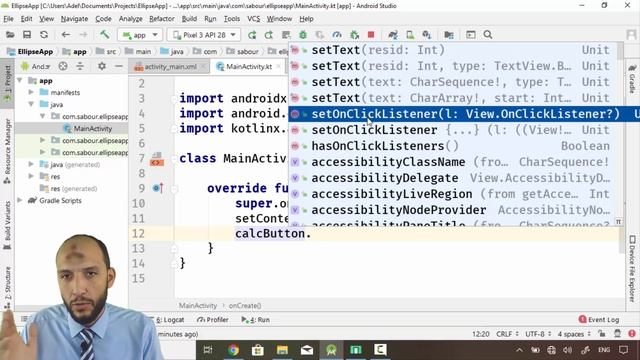Open the Android view selector dropdown
The height and width of the screenshot is (360, 640).
[35, 66]
